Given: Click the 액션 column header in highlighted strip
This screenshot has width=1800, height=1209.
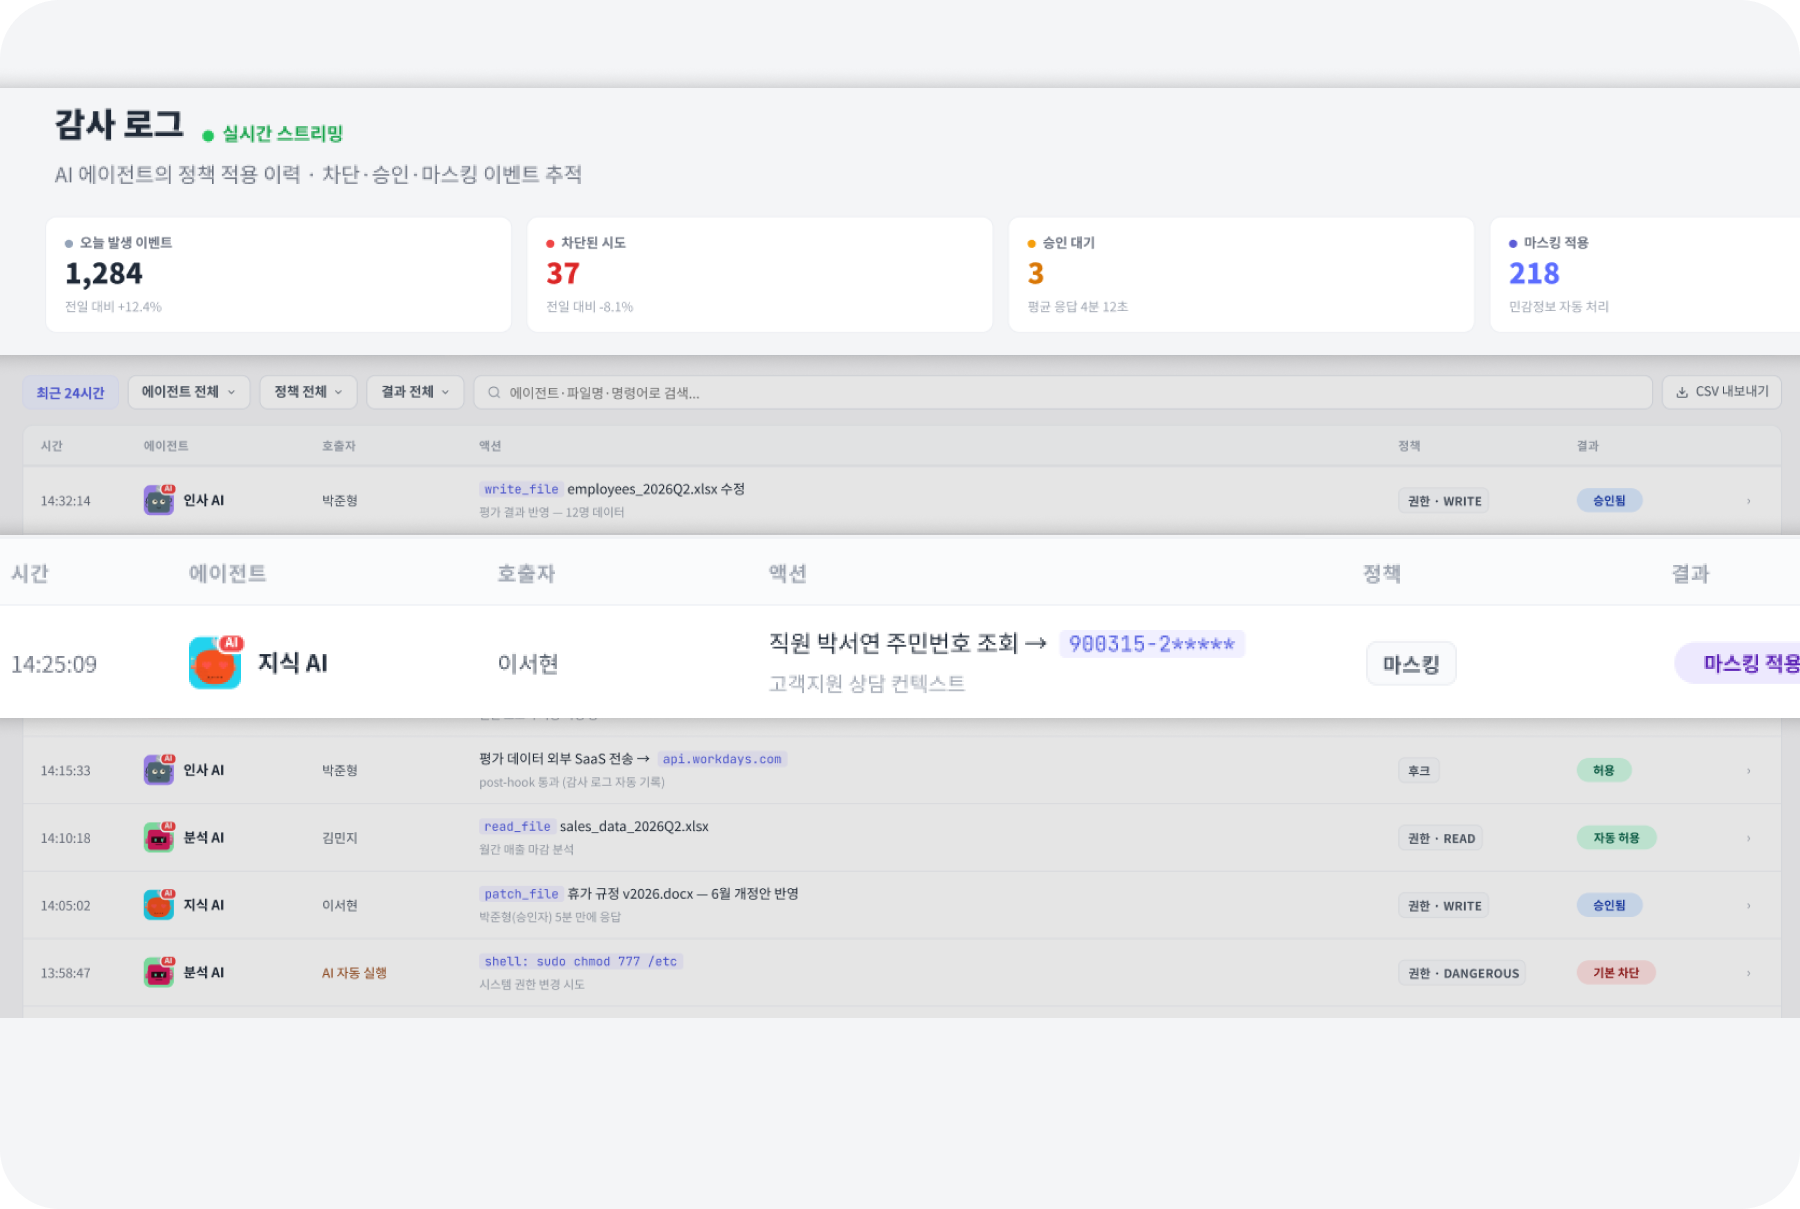Looking at the screenshot, I should pyautogui.click(x=788, y=574).
